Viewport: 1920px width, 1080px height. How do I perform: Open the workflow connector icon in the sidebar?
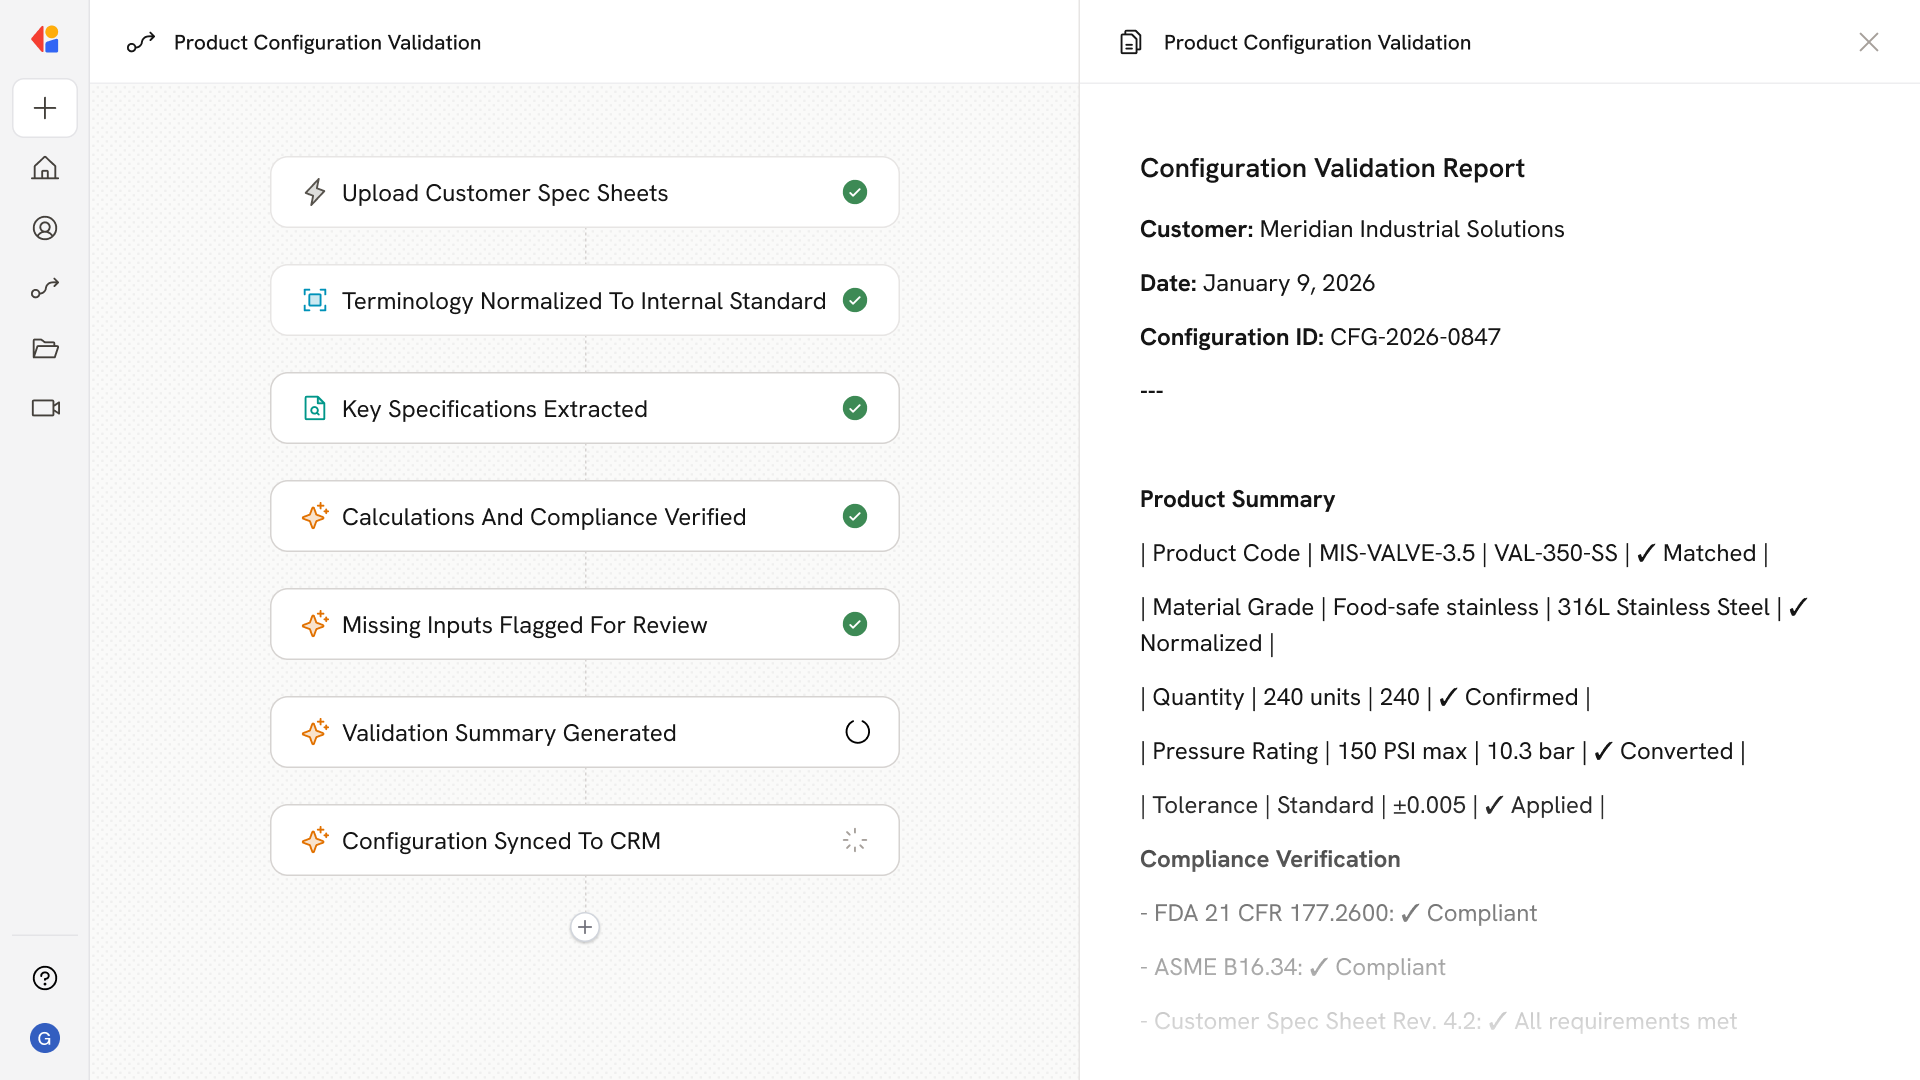(x=45, y=288)
